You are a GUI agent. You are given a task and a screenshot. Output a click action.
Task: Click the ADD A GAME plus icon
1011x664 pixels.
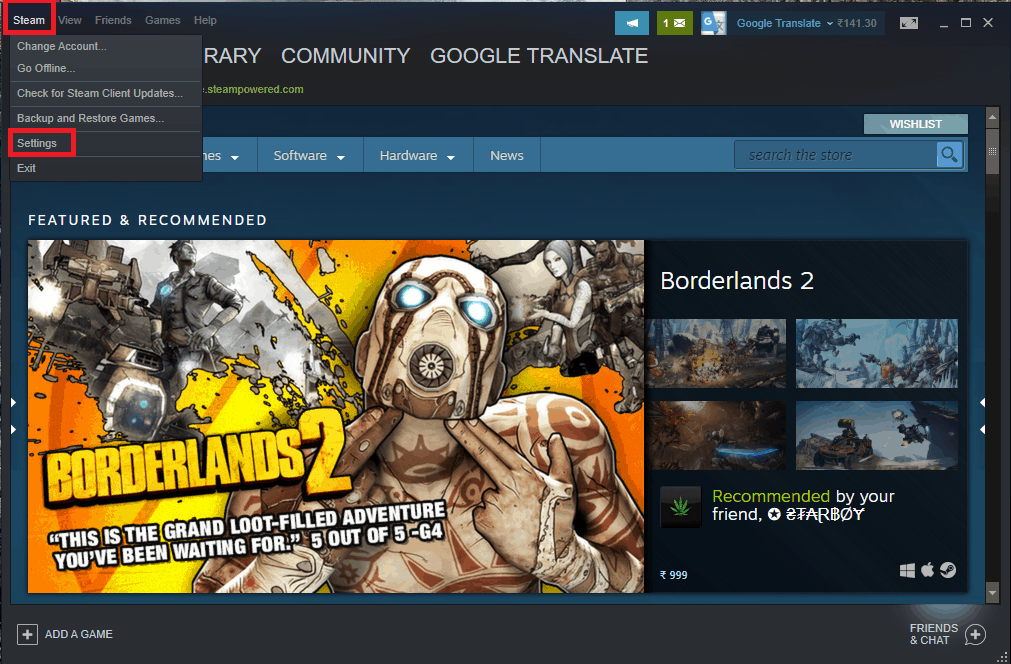(27, 634)
